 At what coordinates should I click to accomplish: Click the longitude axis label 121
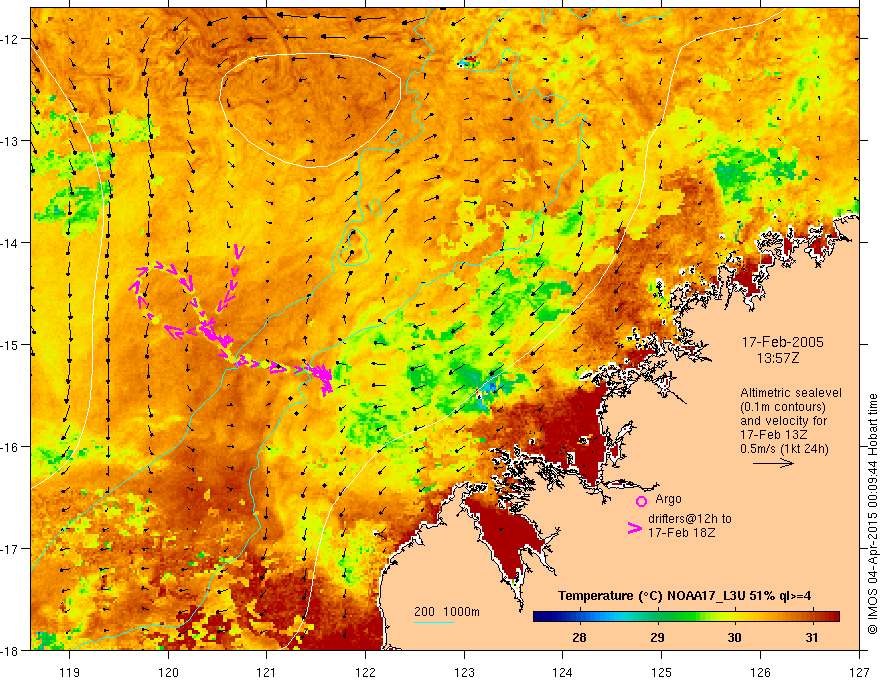tap(267, 672)
